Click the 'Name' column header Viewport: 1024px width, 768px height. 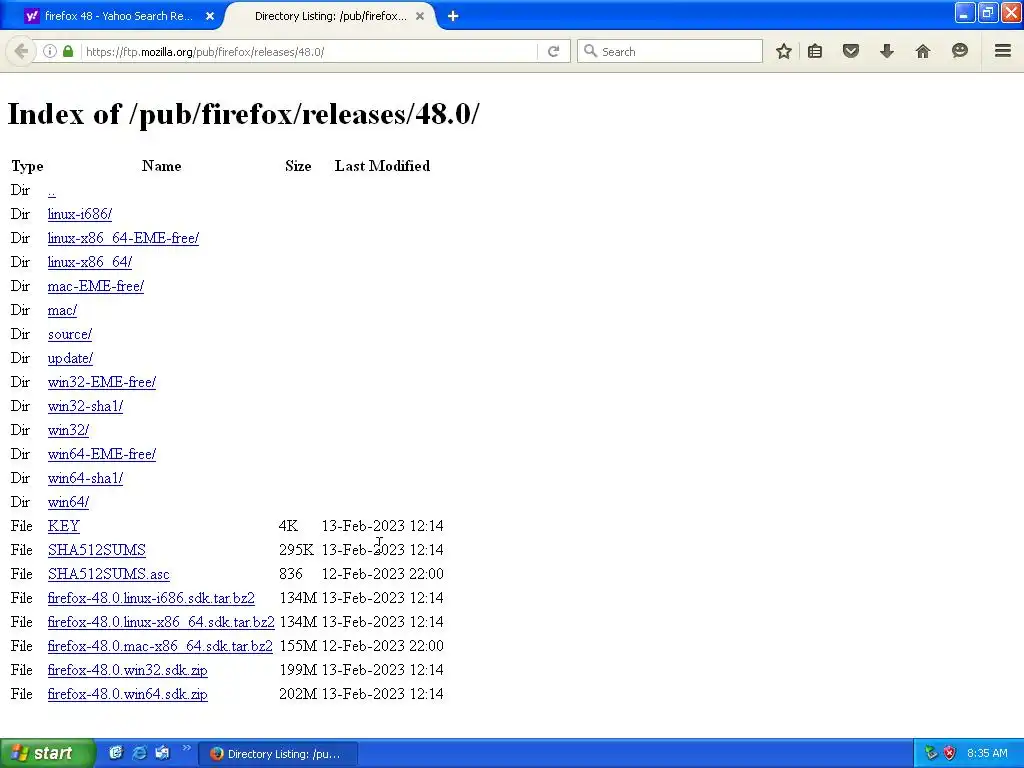point(161,166)
